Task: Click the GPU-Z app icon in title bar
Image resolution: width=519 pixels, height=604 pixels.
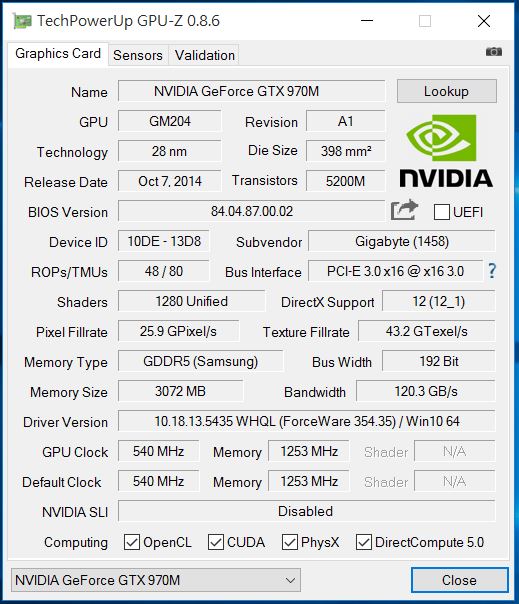Action: (x=22, y=21)
